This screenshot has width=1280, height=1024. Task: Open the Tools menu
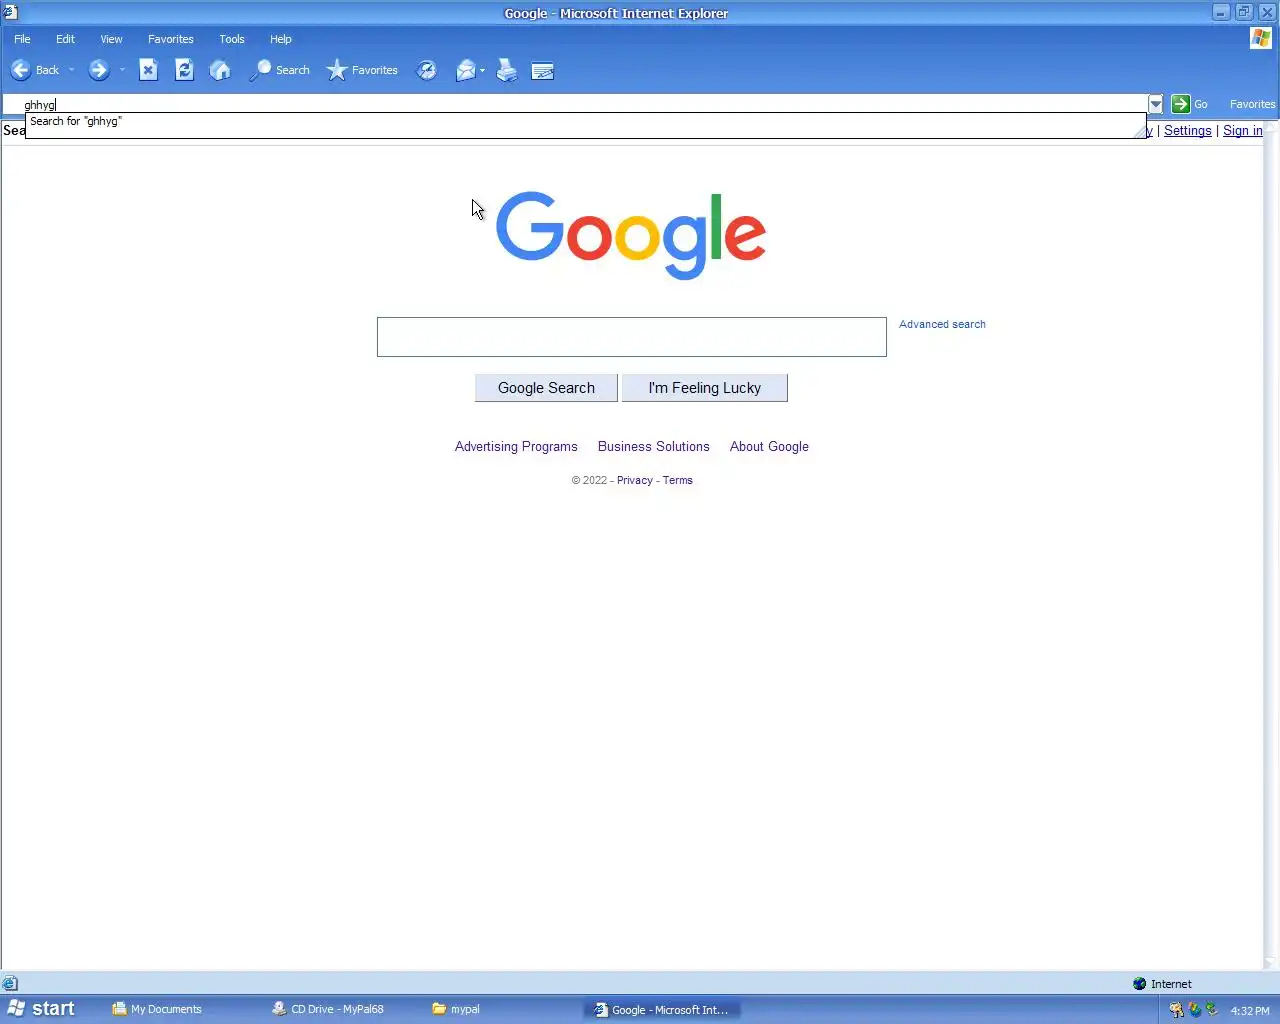(232, 39)
